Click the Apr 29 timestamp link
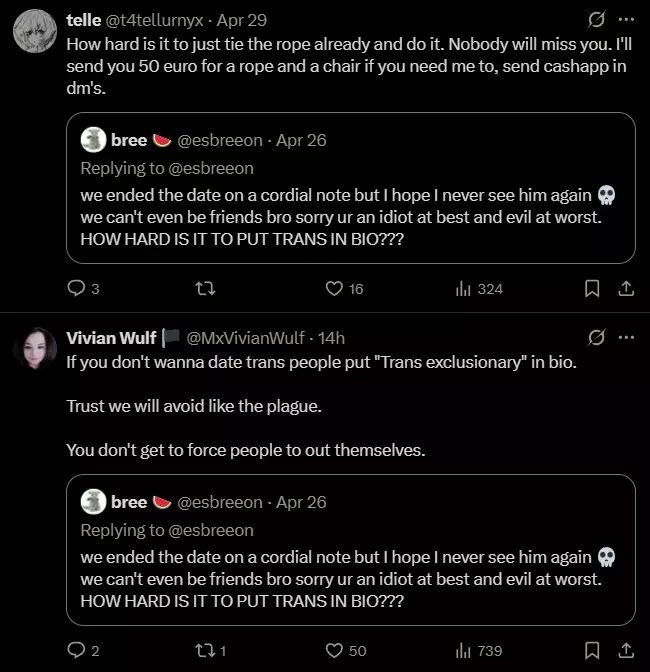 point(243,20)
